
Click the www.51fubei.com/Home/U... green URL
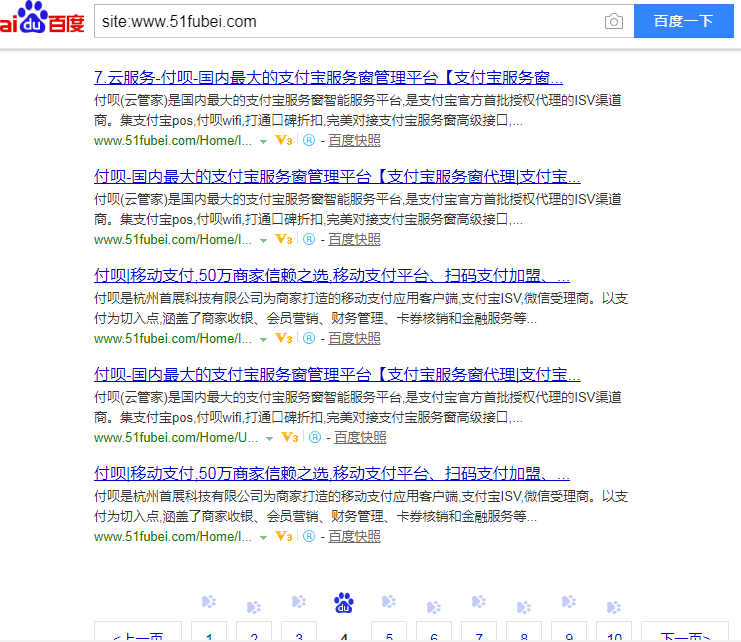(176, 438)
